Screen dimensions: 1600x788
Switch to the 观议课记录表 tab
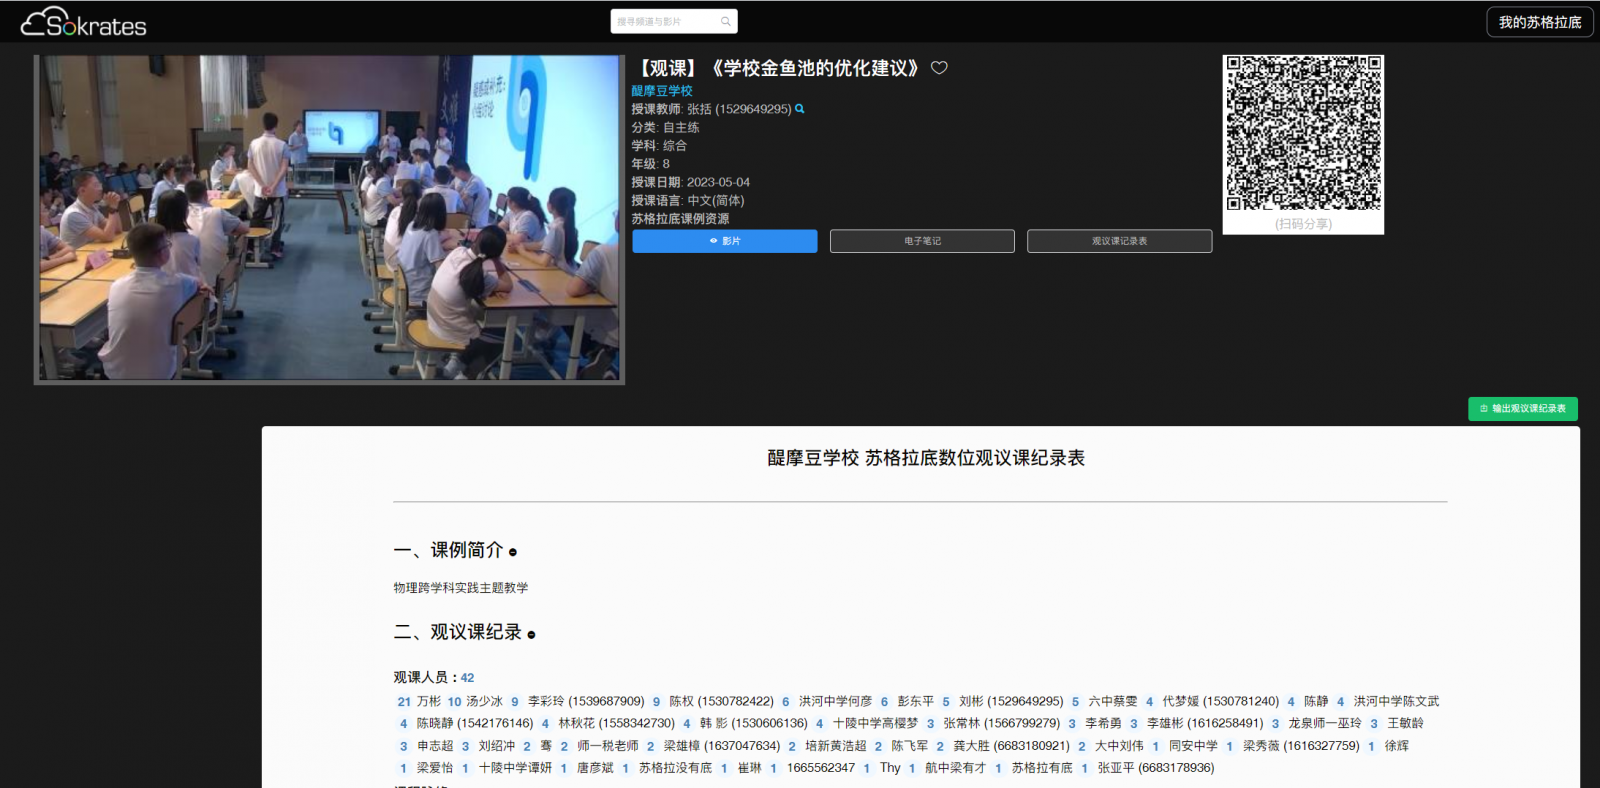pyautogui.click(x=1119, y=241)
